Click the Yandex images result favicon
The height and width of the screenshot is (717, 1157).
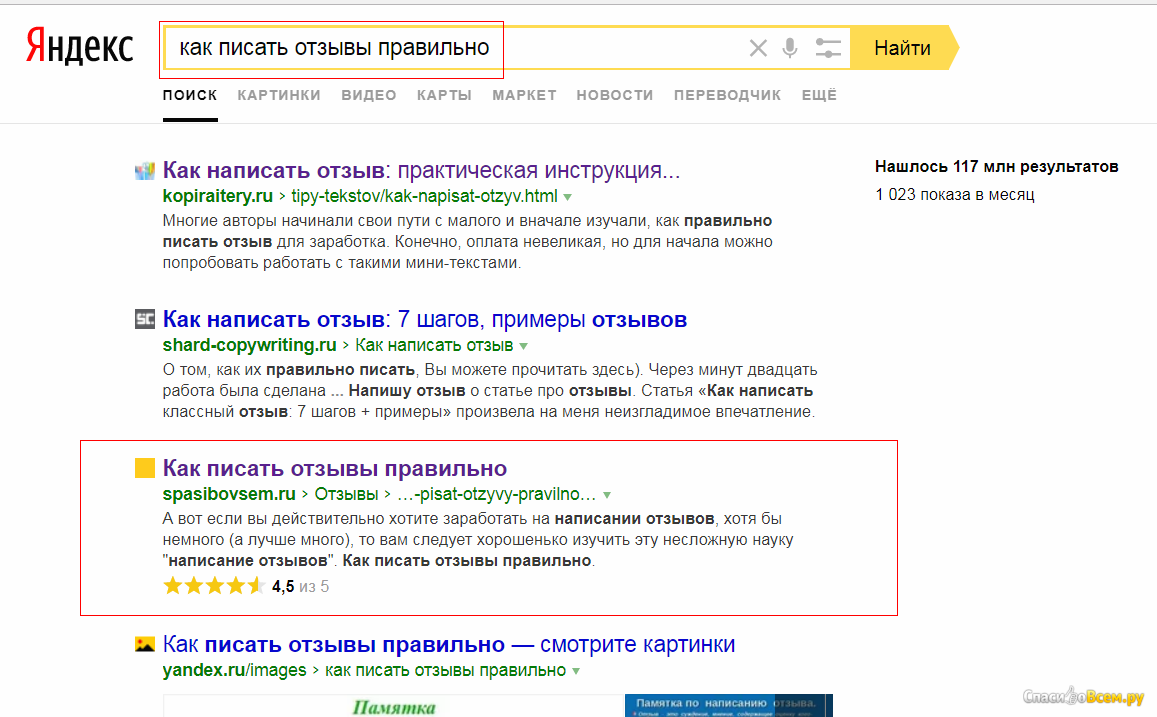(x=145, y=645)
